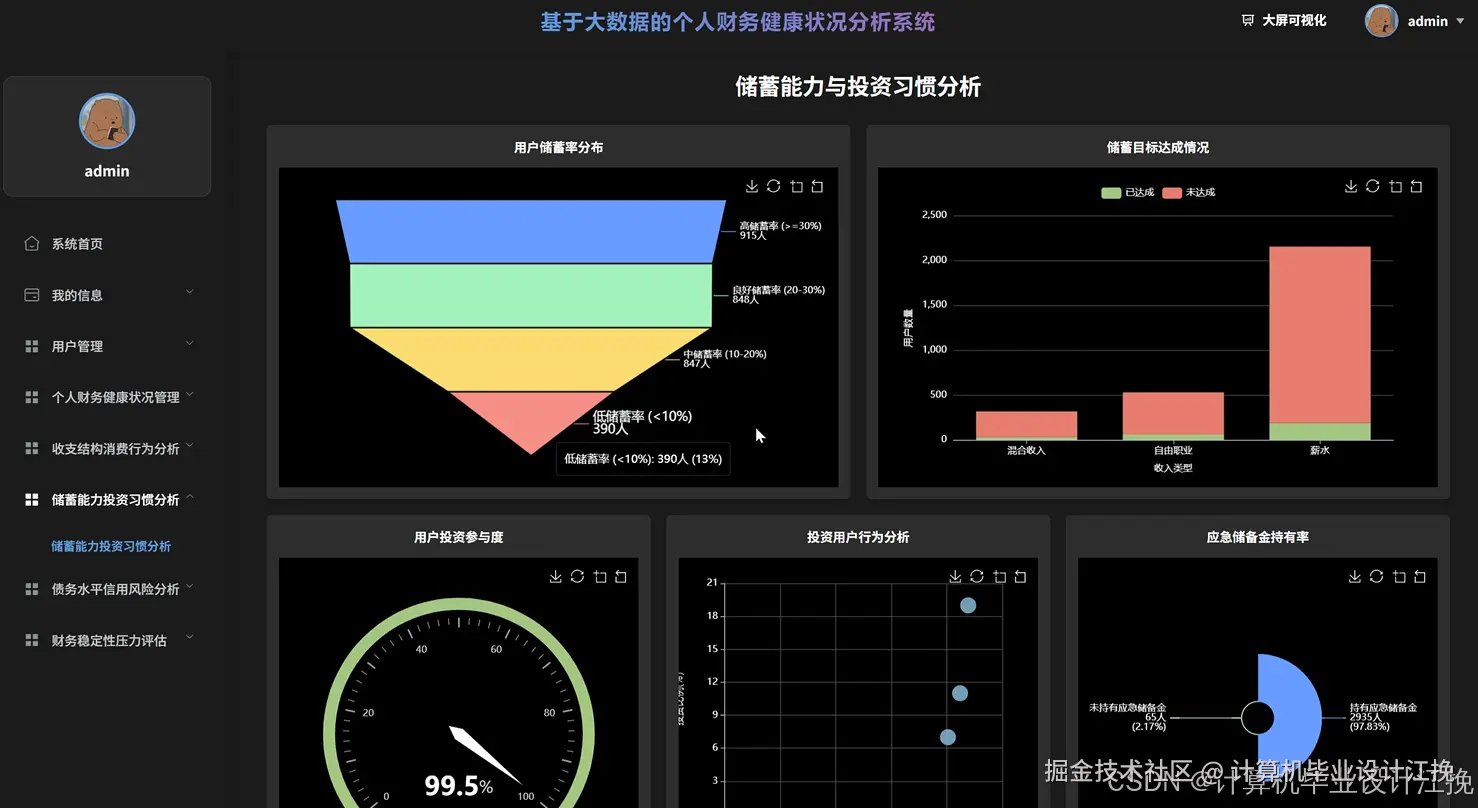This screenshot has height=808, width=1478.
Task: Click the header admin avatar picture
Action: pyautogui.click(x=1381, y=21)
